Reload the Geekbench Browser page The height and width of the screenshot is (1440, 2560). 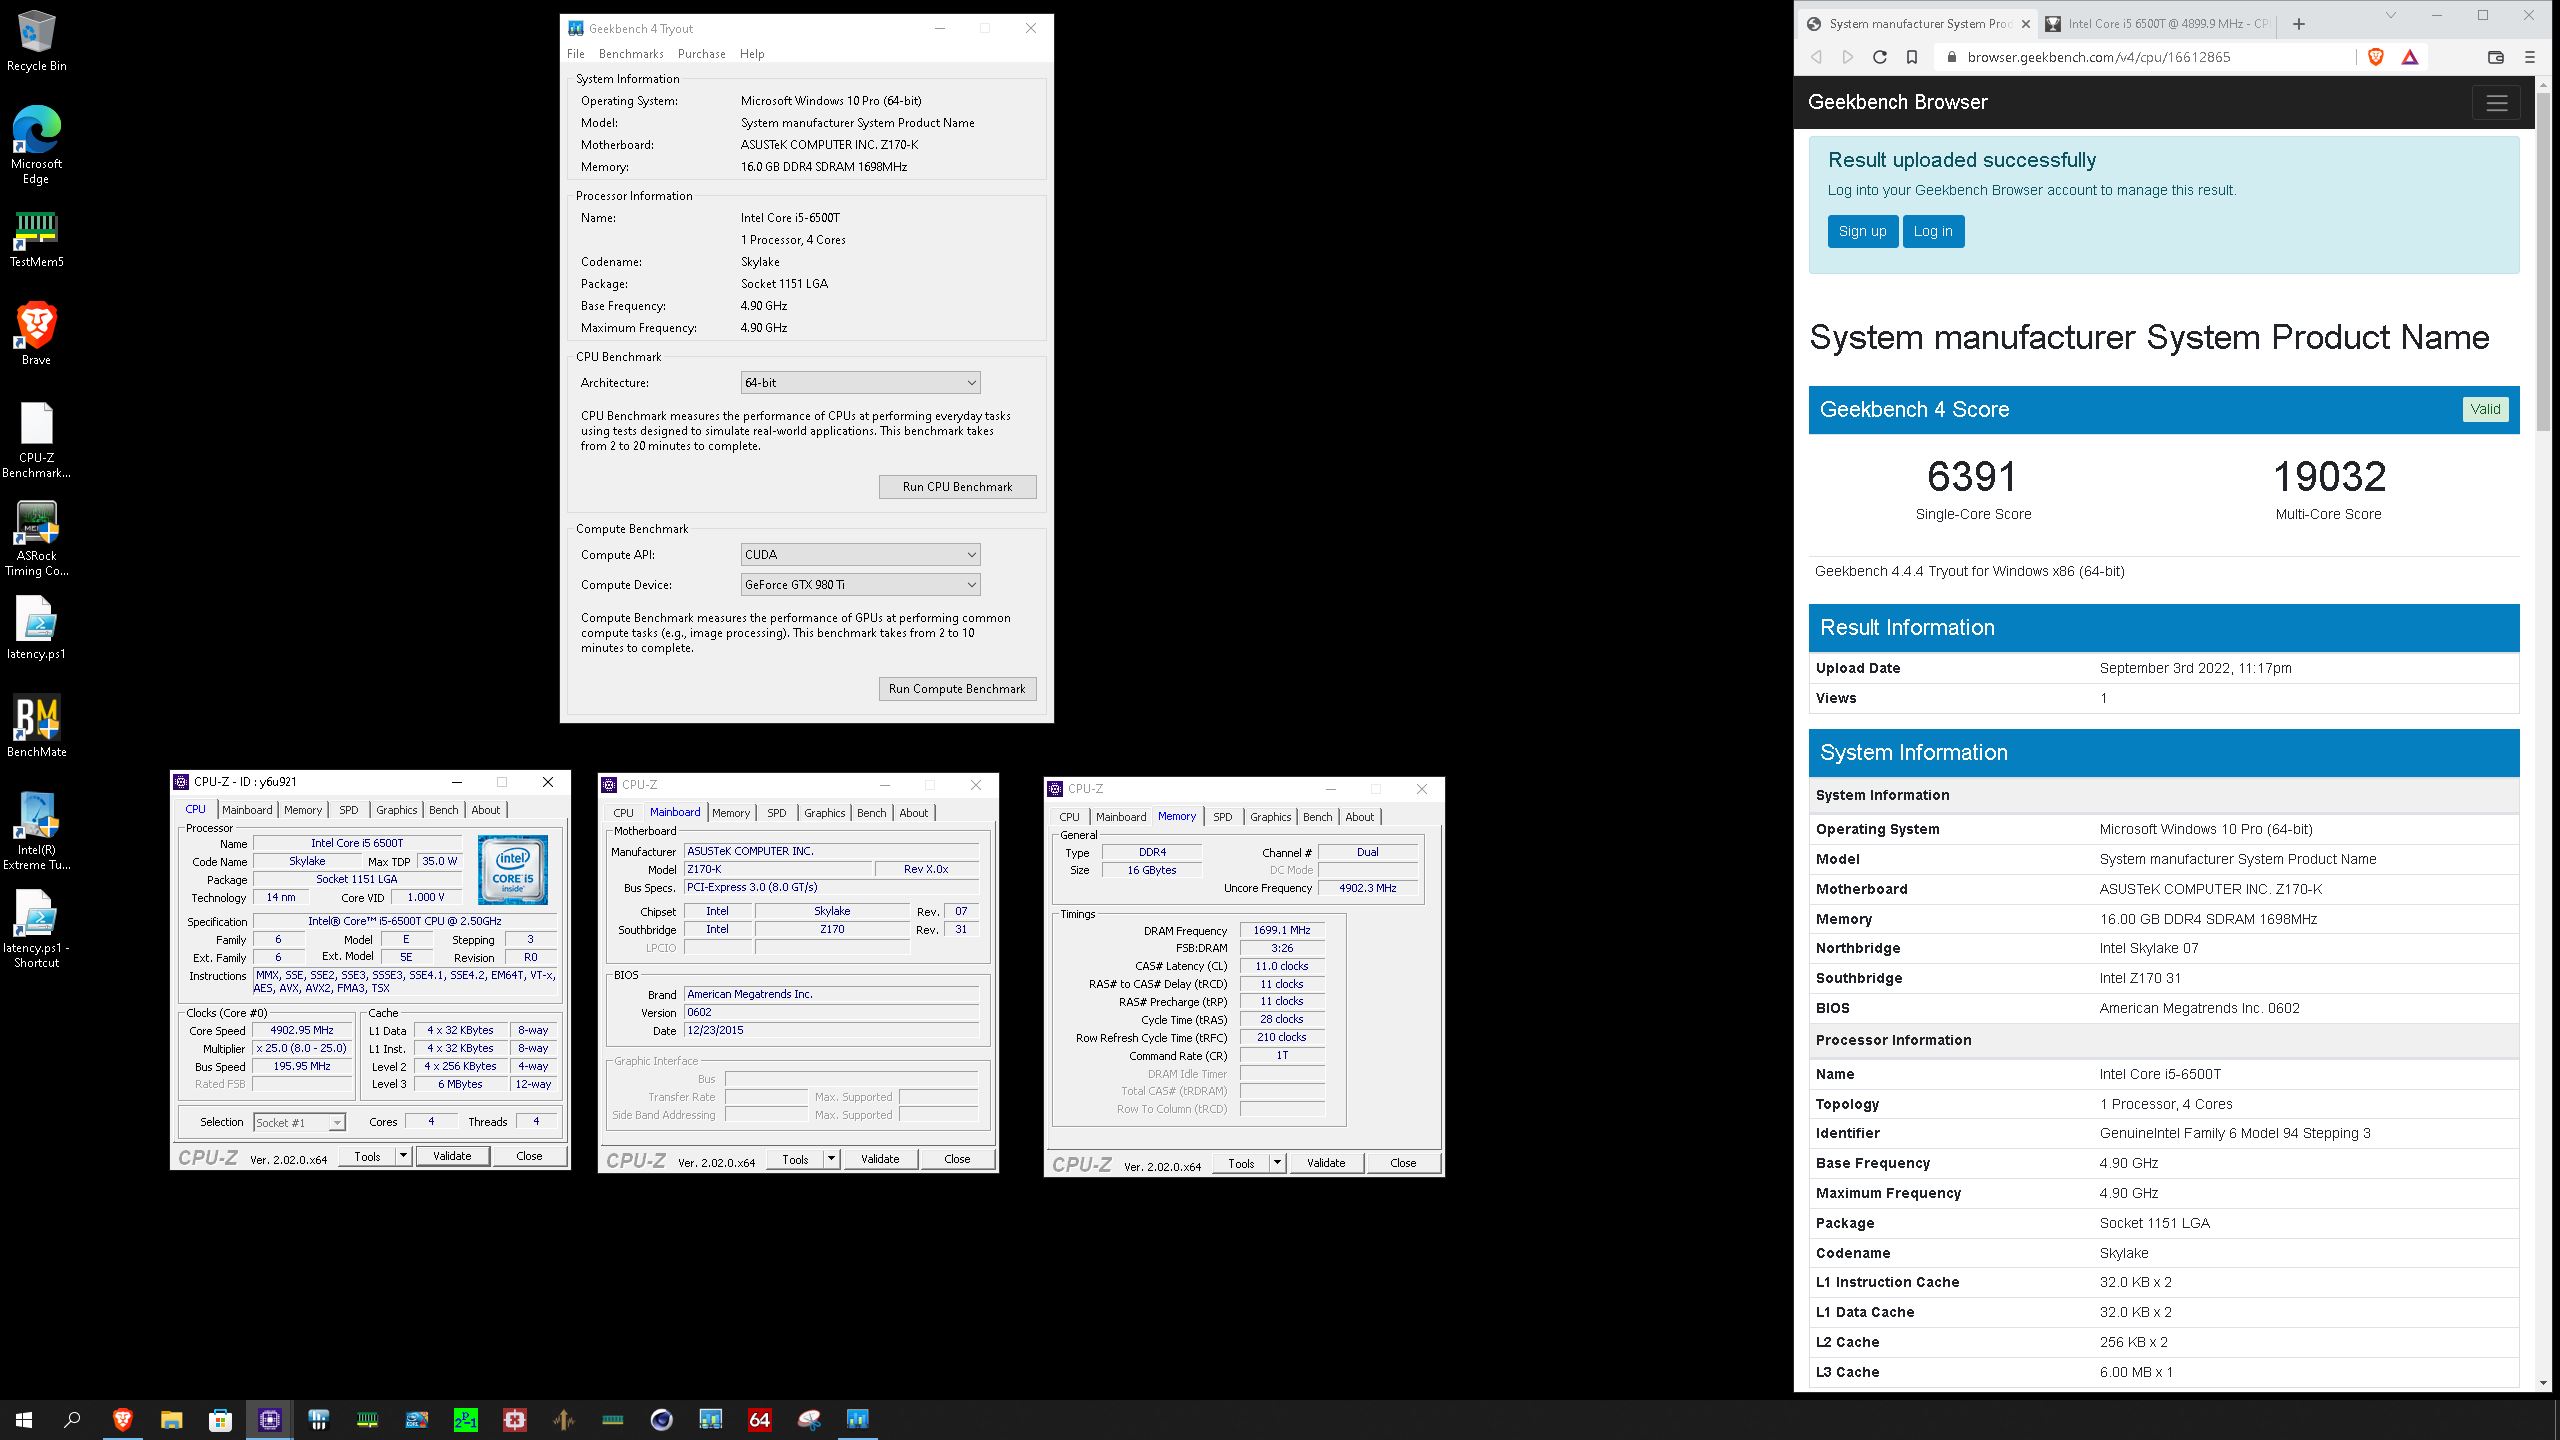(1880, 57)
